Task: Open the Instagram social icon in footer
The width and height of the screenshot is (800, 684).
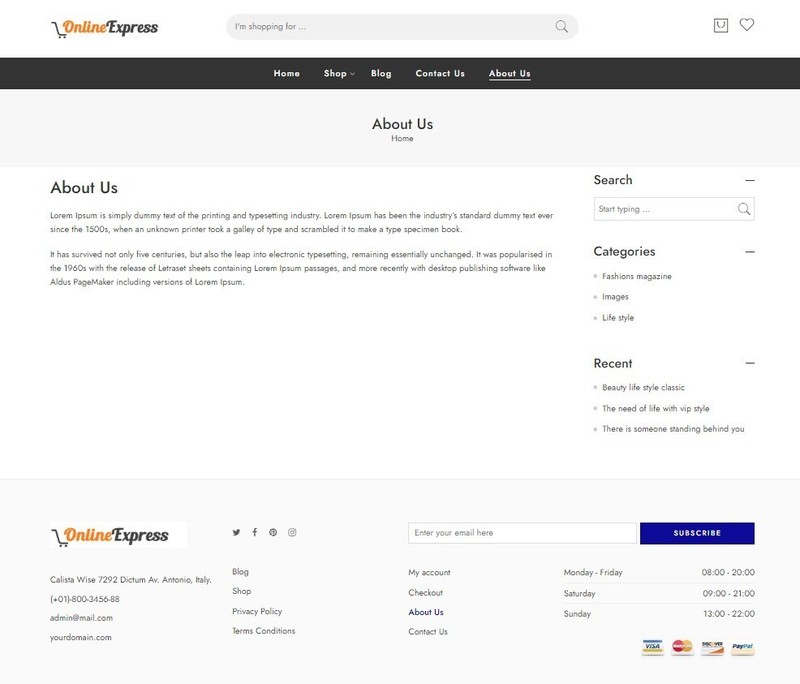Action: (x=292, y=533)
